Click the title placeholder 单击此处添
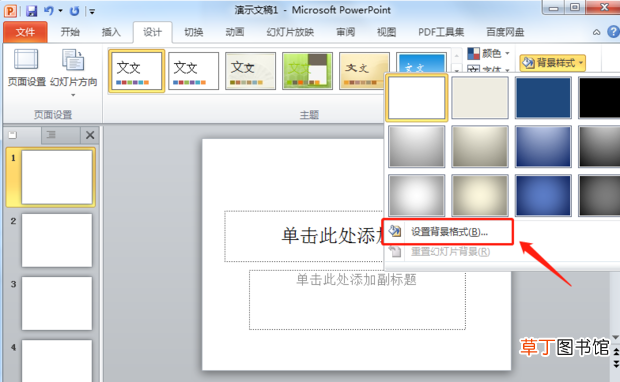Screen dimensions: 620x382 pos(304,236)
